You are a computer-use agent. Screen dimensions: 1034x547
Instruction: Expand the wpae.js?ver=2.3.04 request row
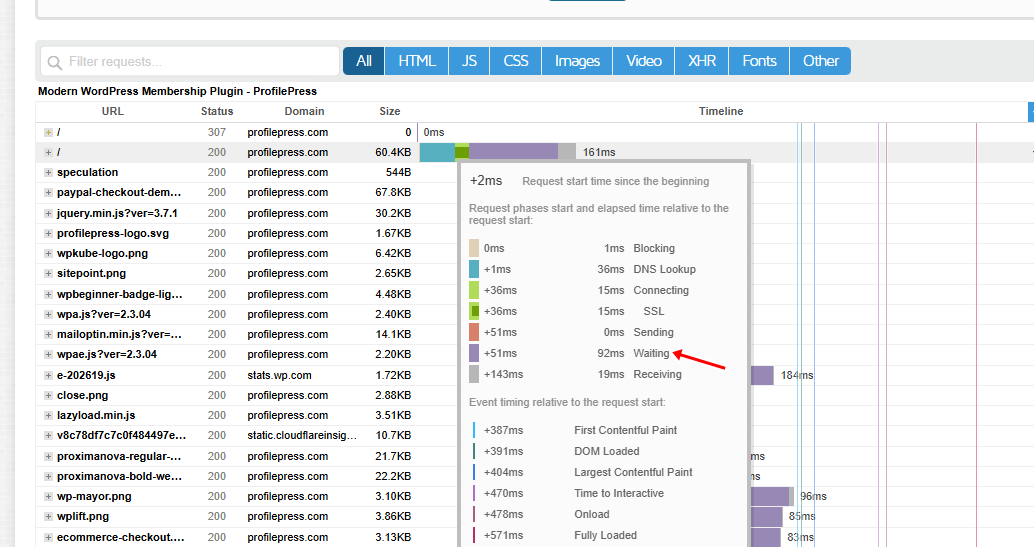(48, 354)
